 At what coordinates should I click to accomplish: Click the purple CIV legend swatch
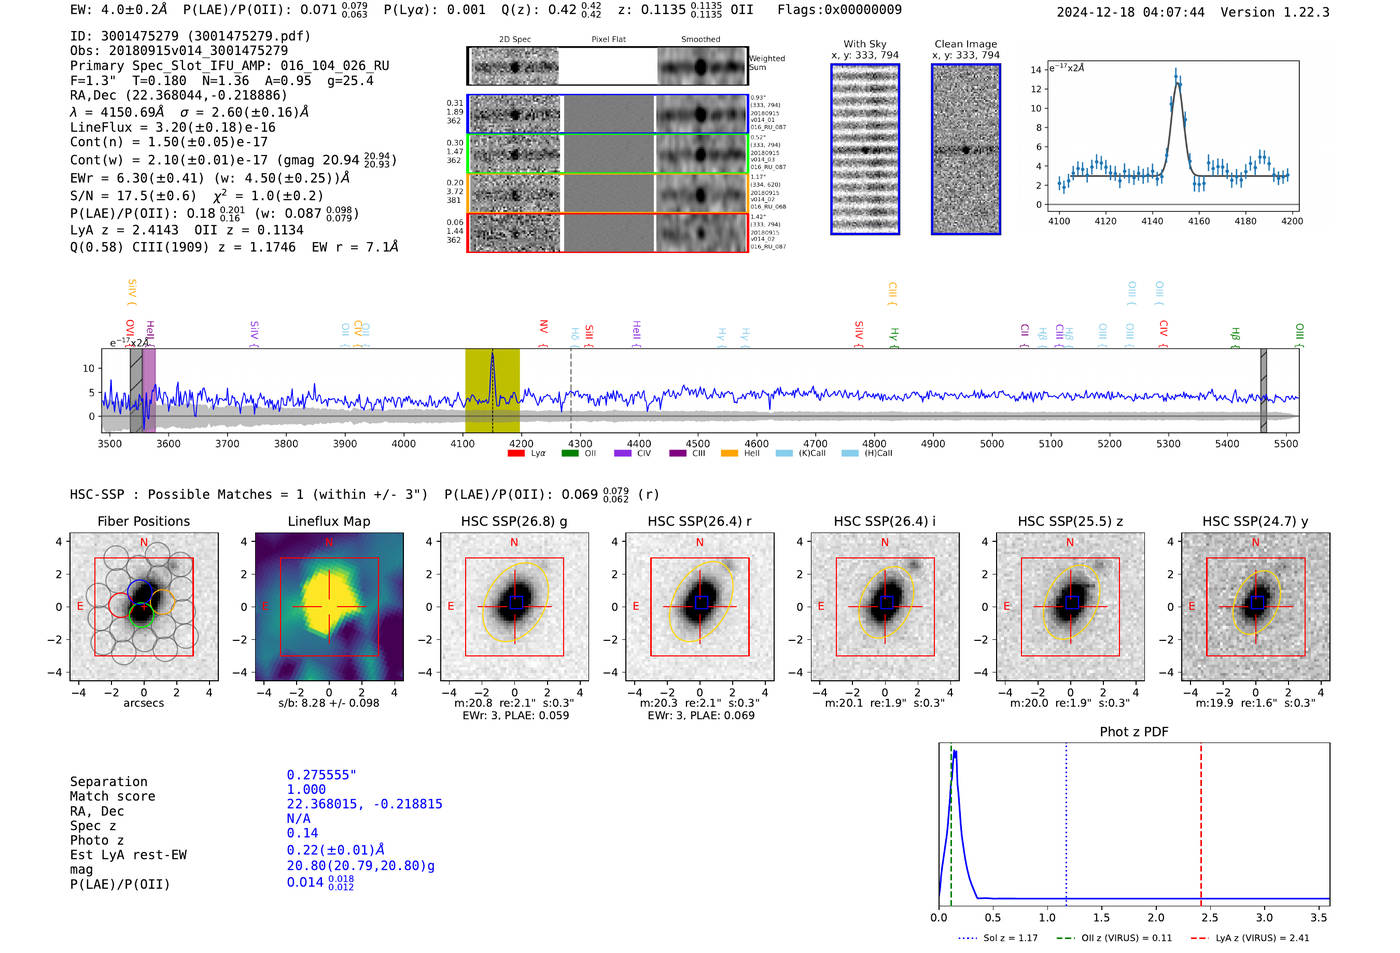click(x=623, y=453)
